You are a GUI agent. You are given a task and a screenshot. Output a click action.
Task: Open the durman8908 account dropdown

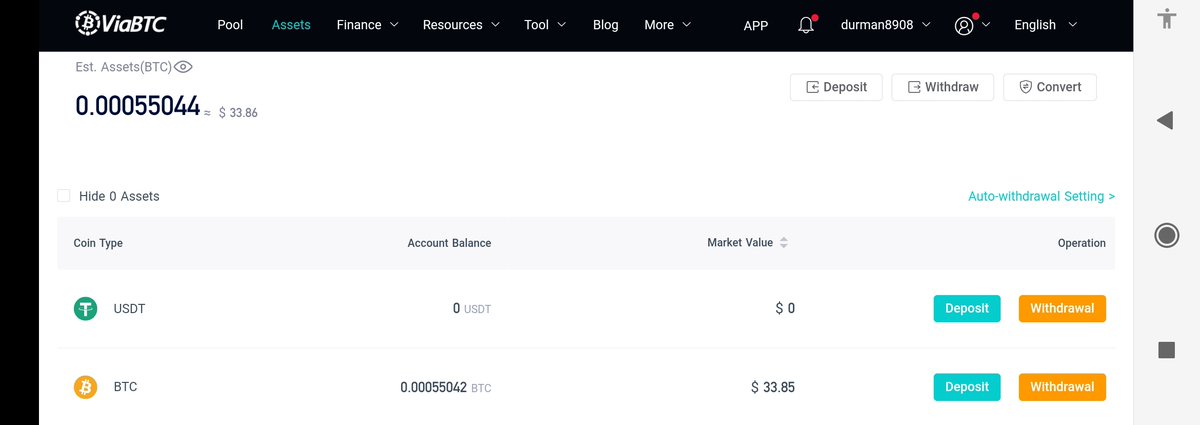[x=886, y=25]
